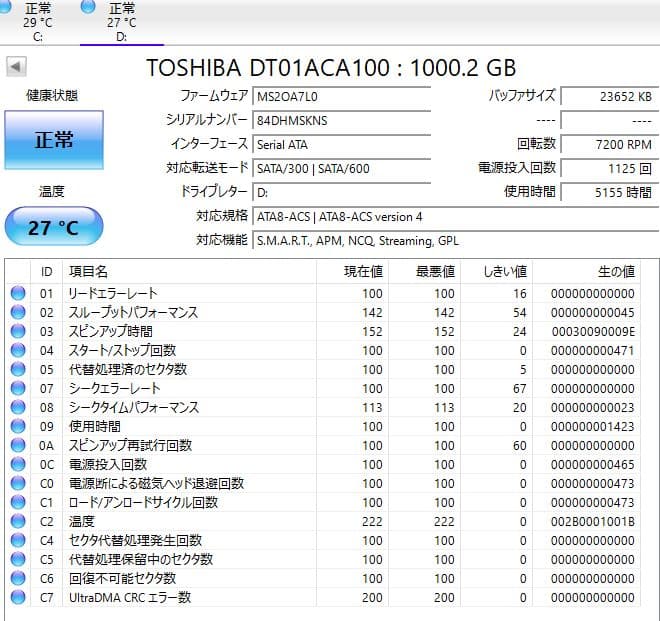Click the interface field Serial ATA
The height and width of the screenshot is (621, 660).
click(x=341, y=144)
